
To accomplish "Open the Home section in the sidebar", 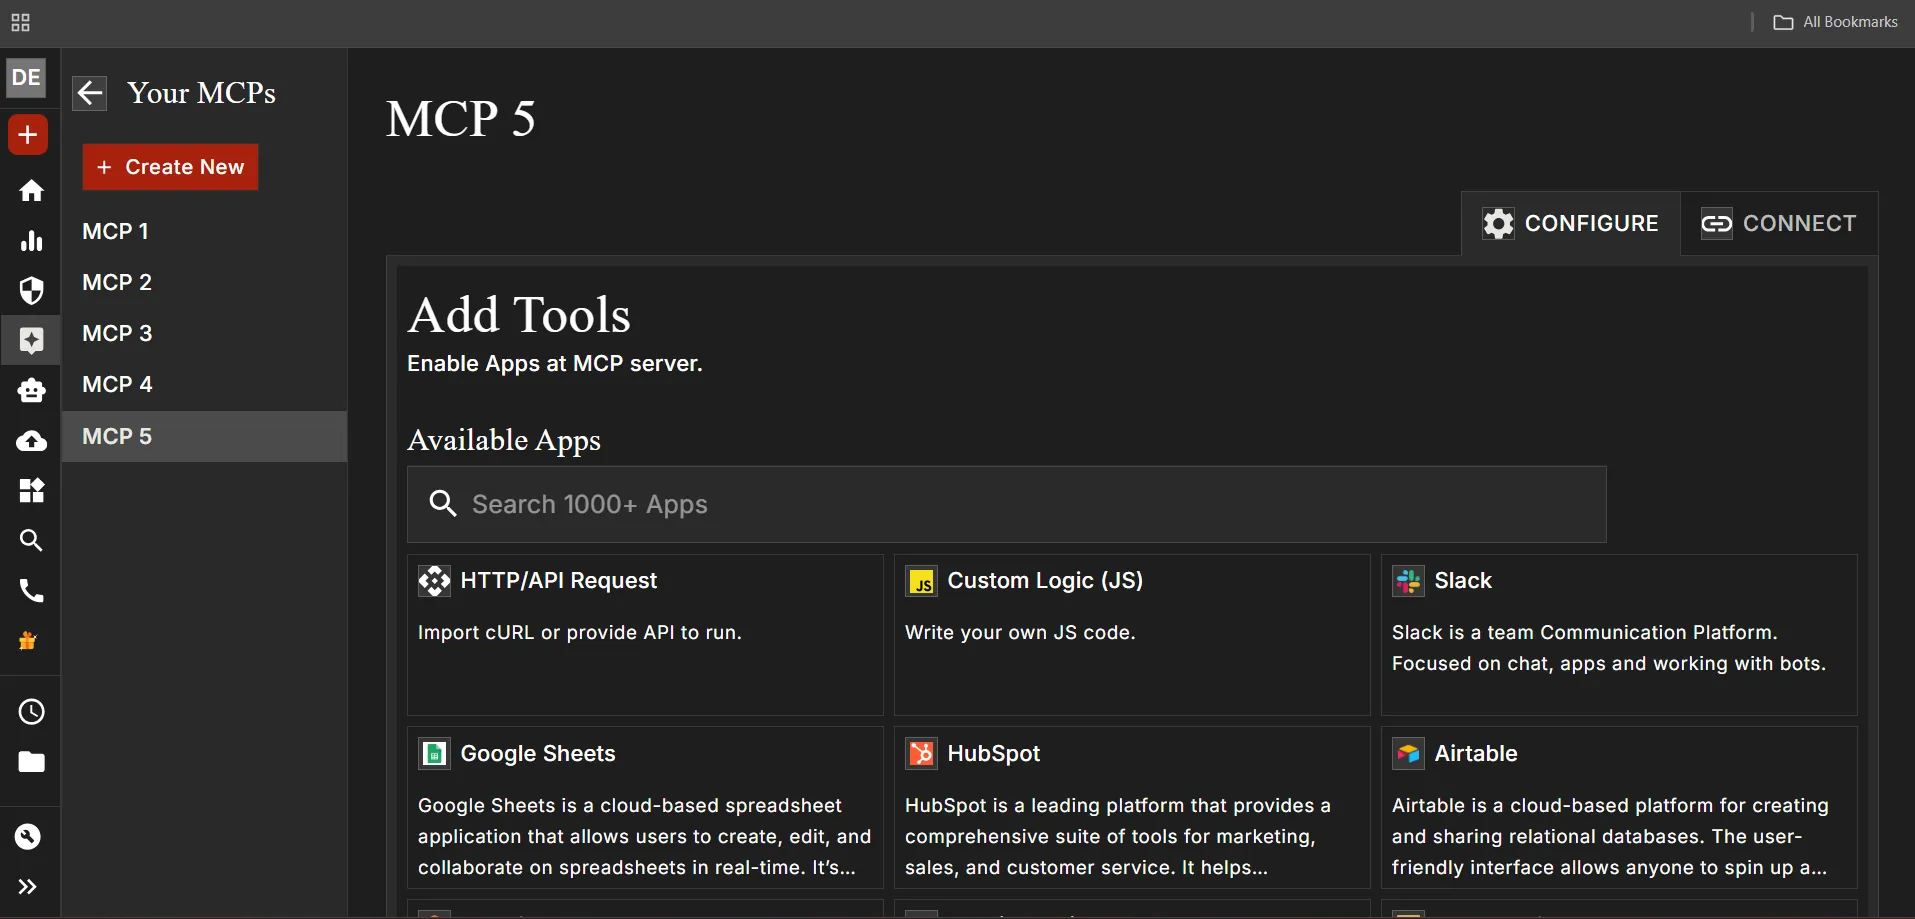I will coord(31,190).
